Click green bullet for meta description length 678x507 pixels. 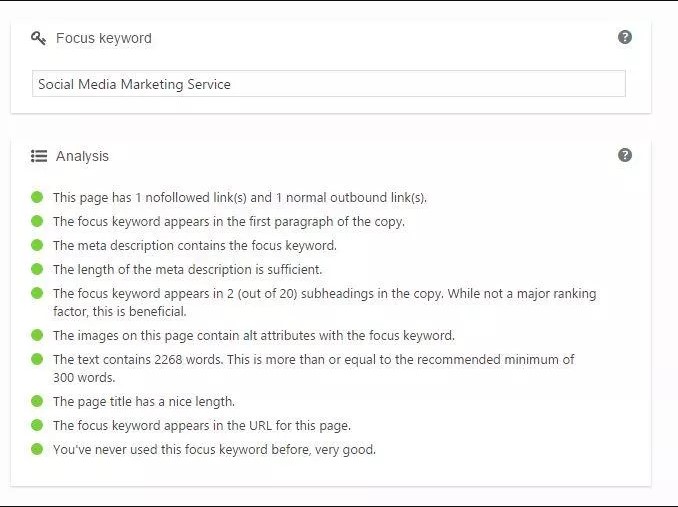click(x=37, y=269)
